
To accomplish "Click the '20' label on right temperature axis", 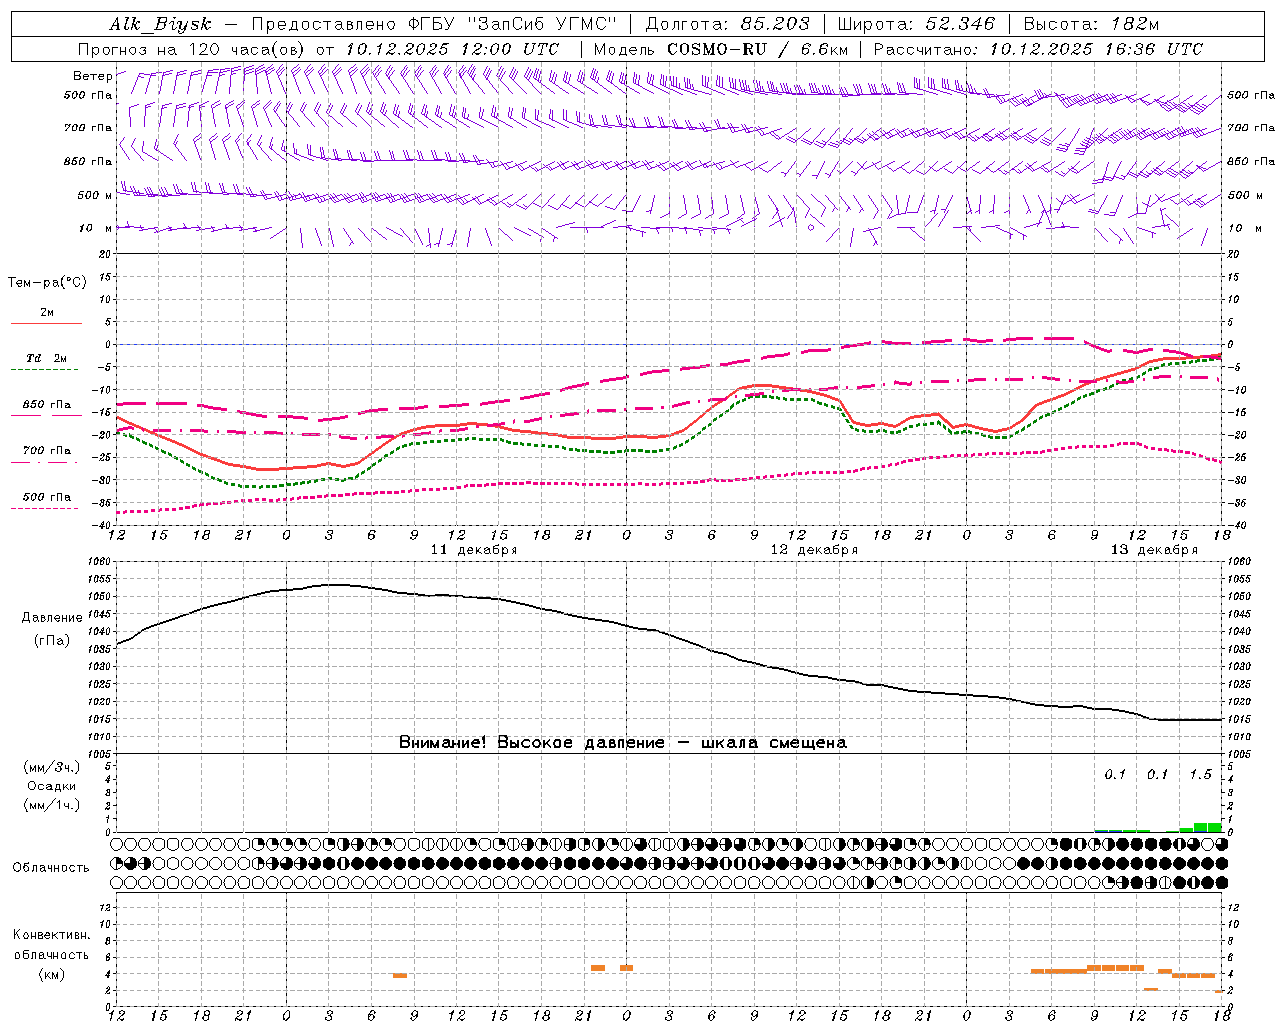I will tap(1233, 254).
